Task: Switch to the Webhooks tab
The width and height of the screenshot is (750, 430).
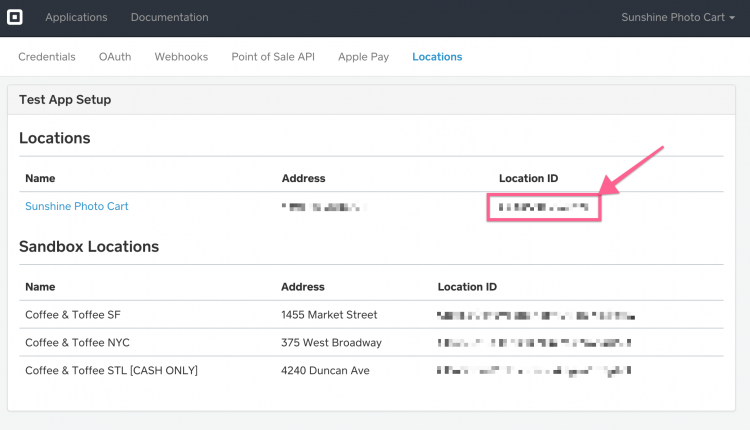Action: click(x=181, y=57)
